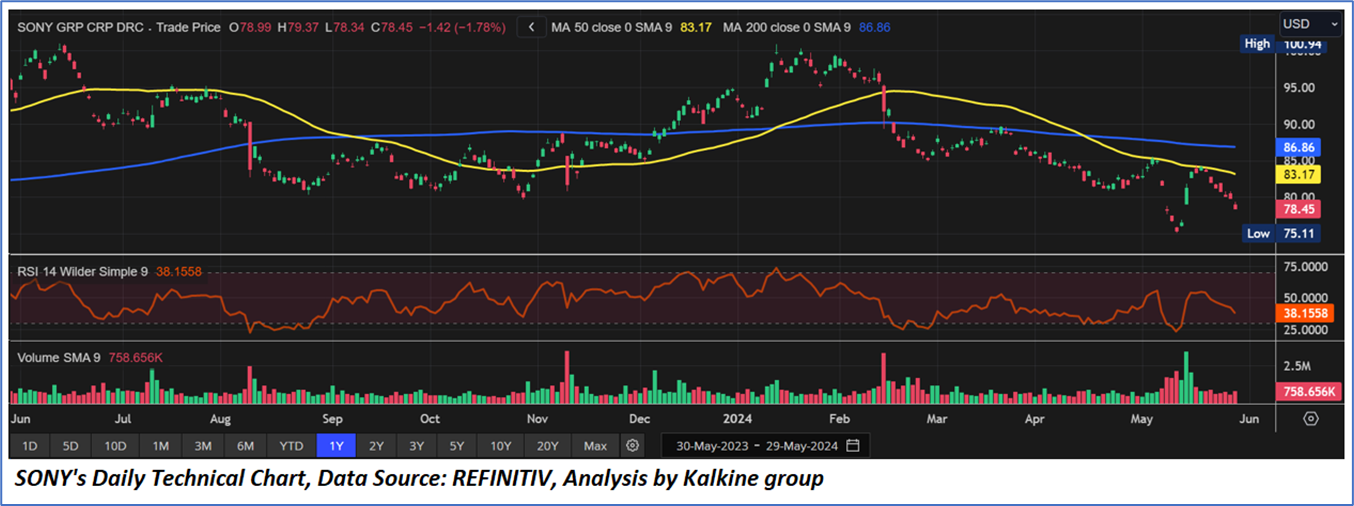This screenshot has width=1354, height=506.
Task: Select the 1M time range
Action: click(x=160, y=445)
